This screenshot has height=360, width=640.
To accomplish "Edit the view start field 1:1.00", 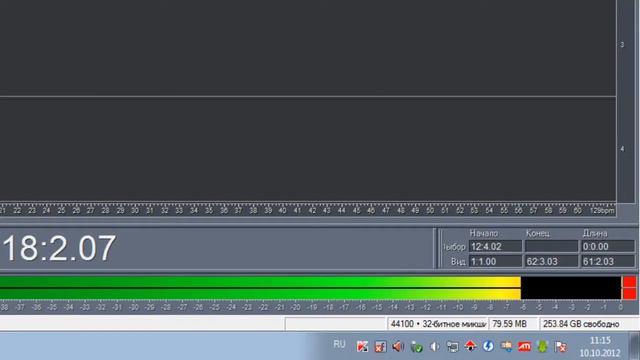I will (x=495, y=261).
